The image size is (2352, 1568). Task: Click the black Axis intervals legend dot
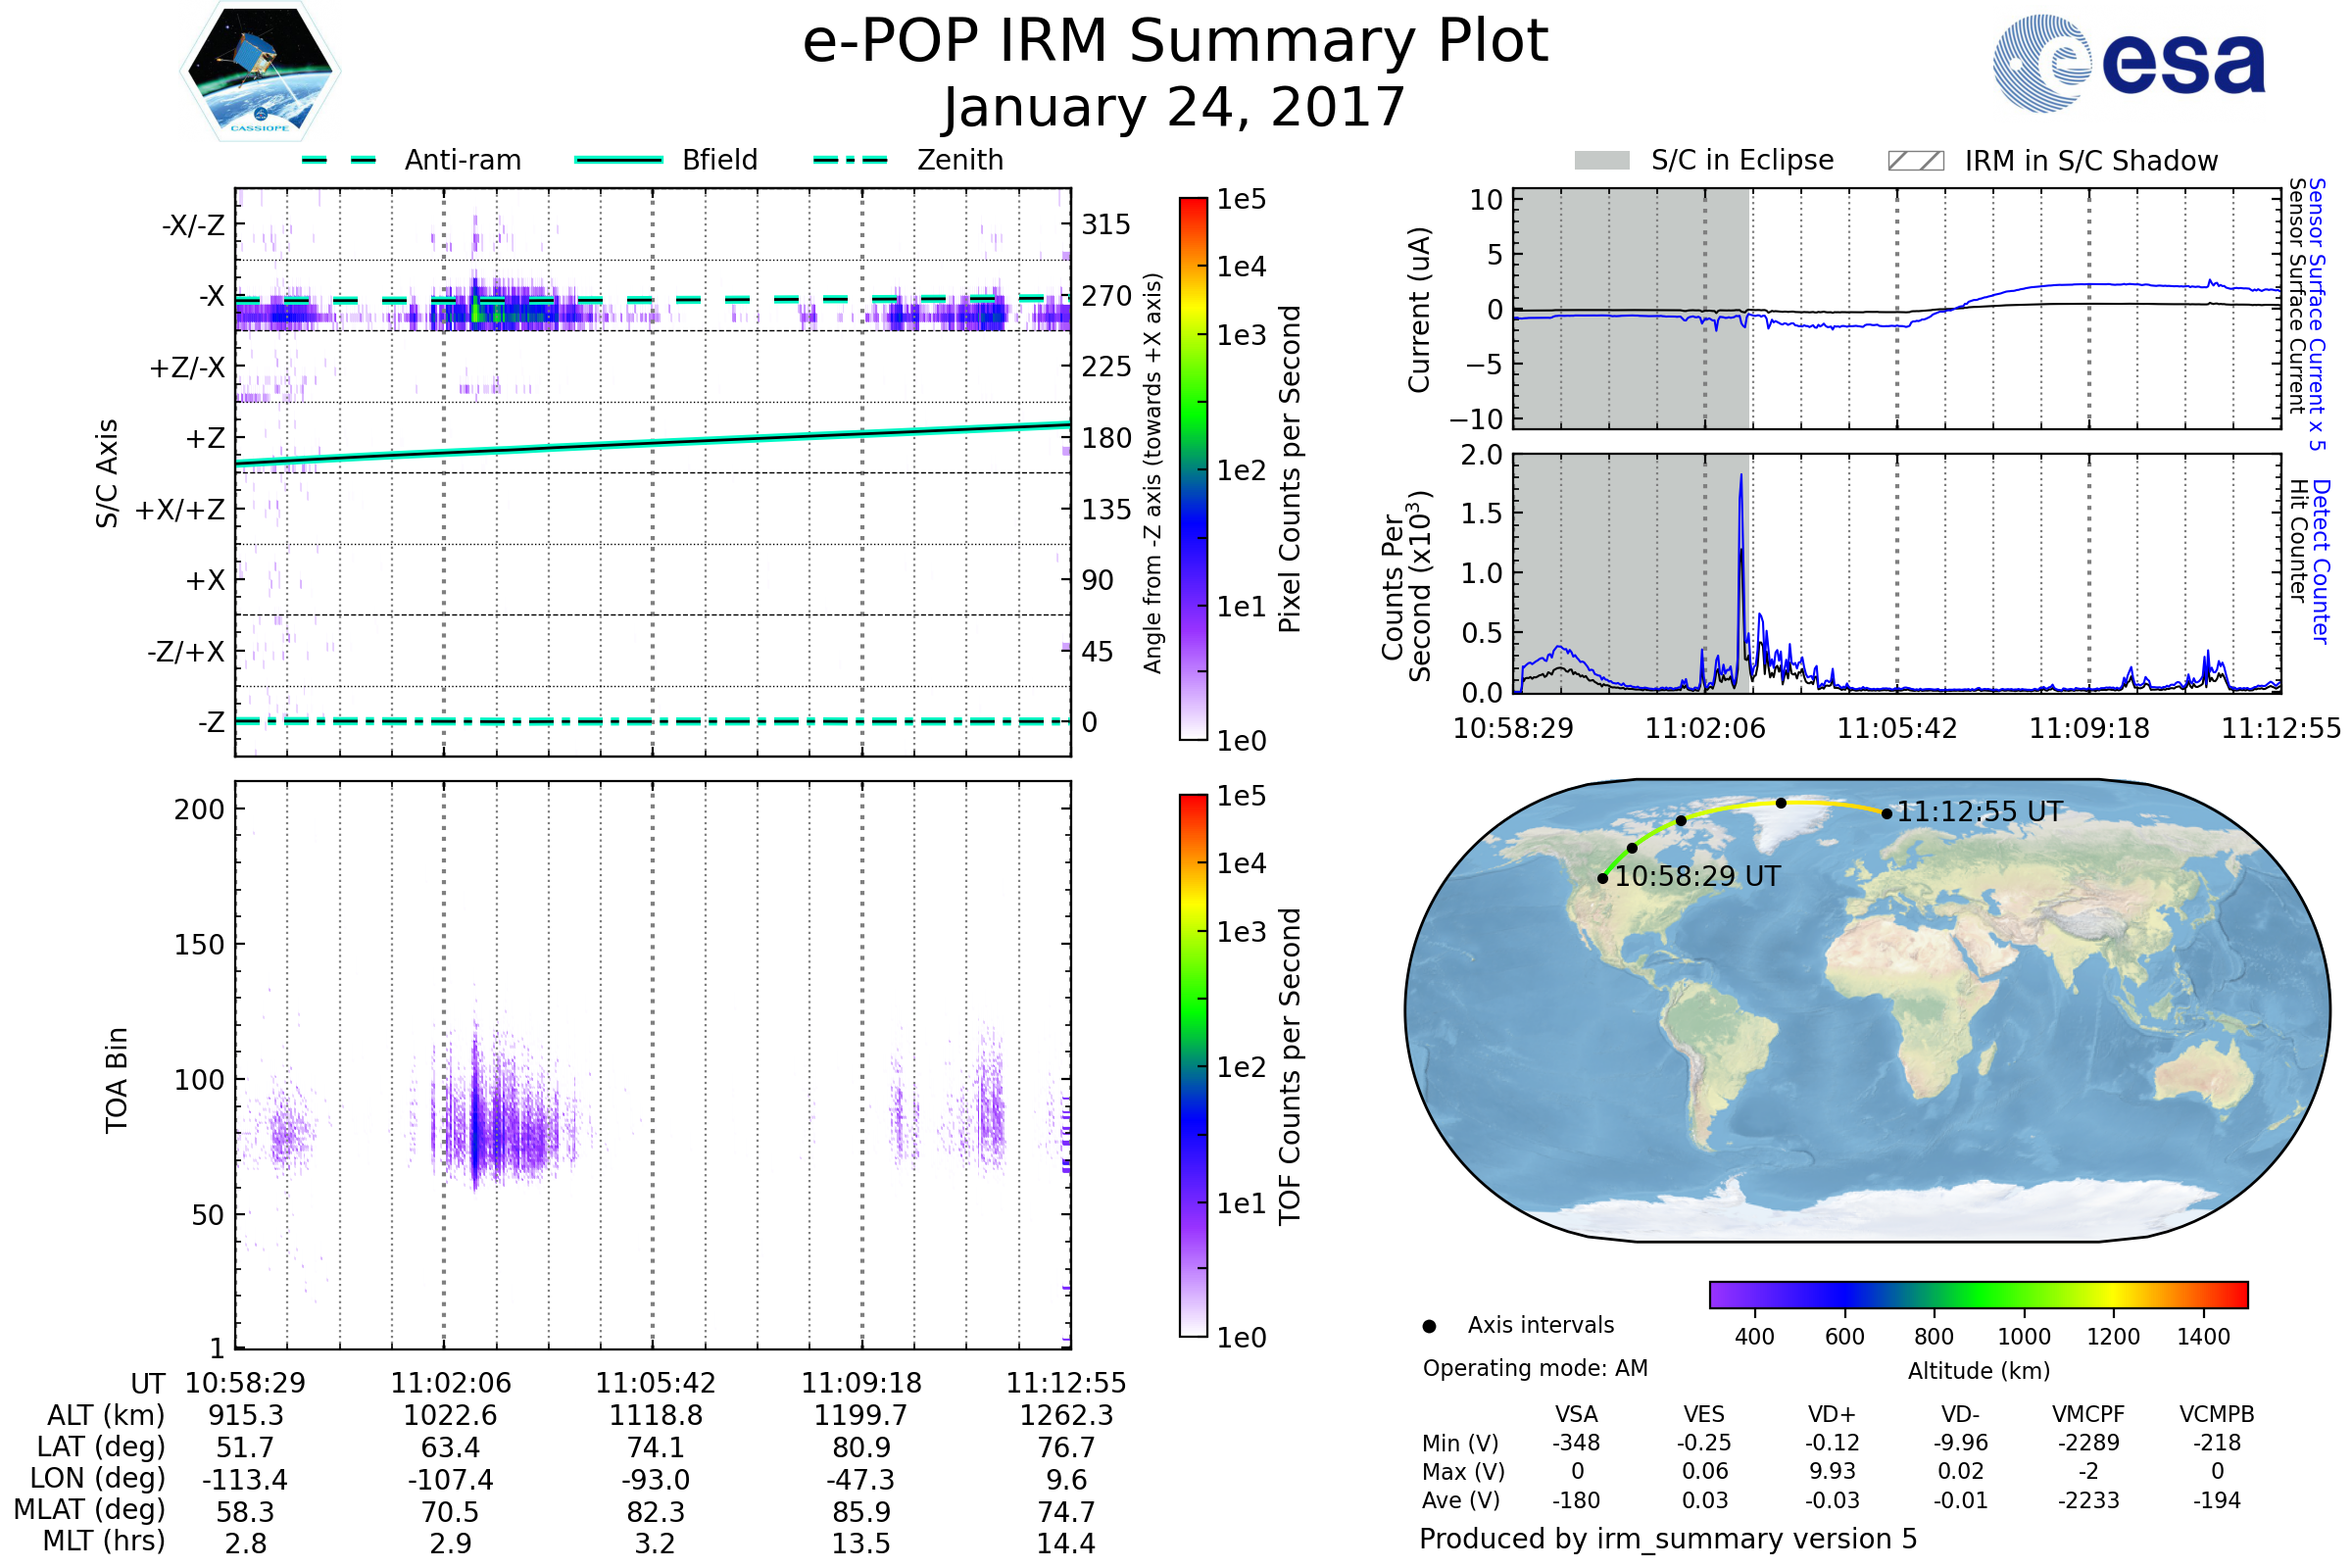pyautogui.click(x=1429, y=1326)
